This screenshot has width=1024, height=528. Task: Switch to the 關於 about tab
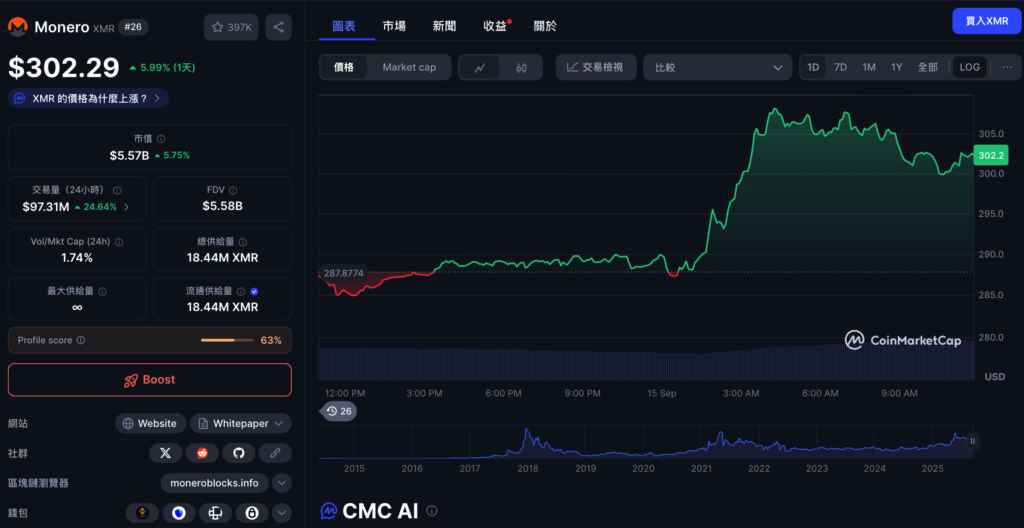pos(545,26)
